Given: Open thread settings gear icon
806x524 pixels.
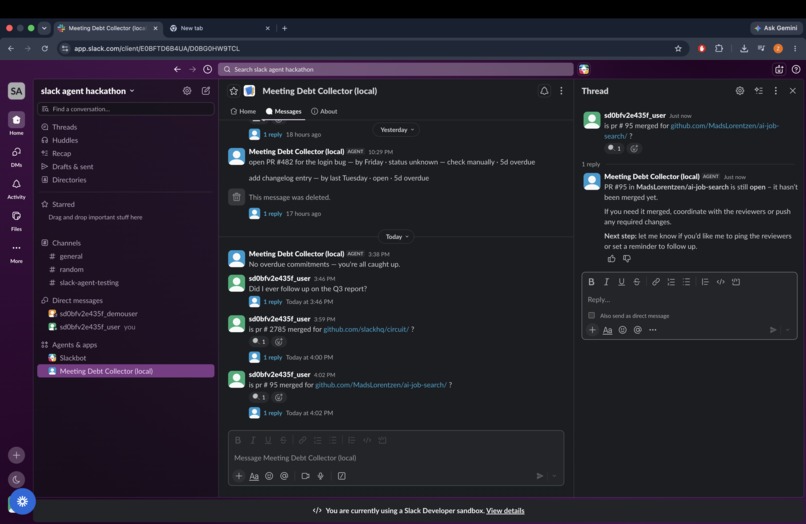Looking at the screenshot, I should (740, 91).
